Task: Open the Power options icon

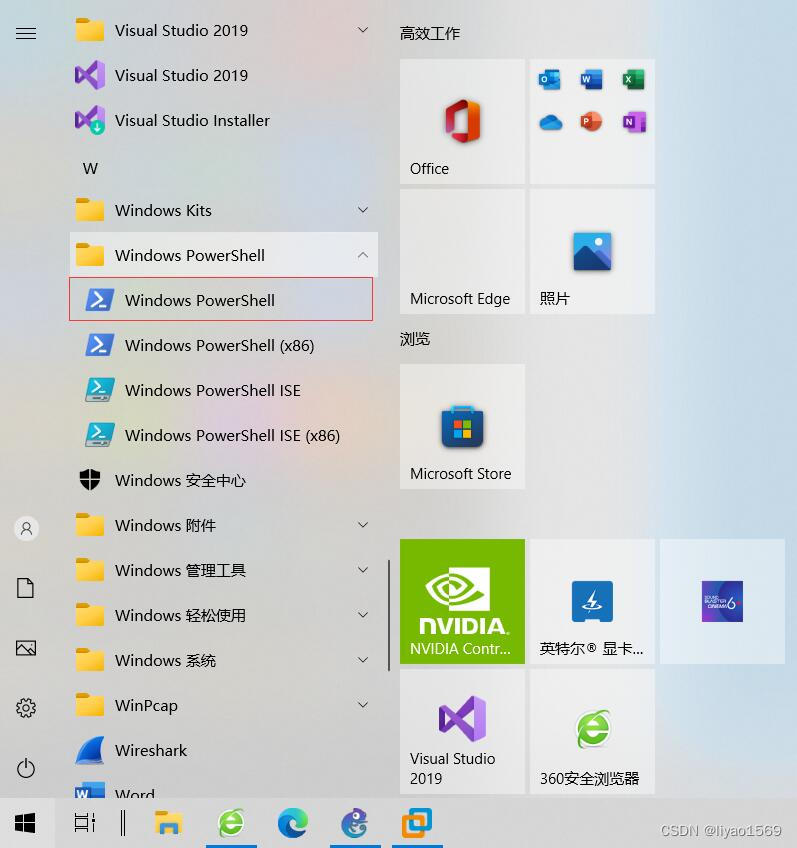Action: (26, 768)
